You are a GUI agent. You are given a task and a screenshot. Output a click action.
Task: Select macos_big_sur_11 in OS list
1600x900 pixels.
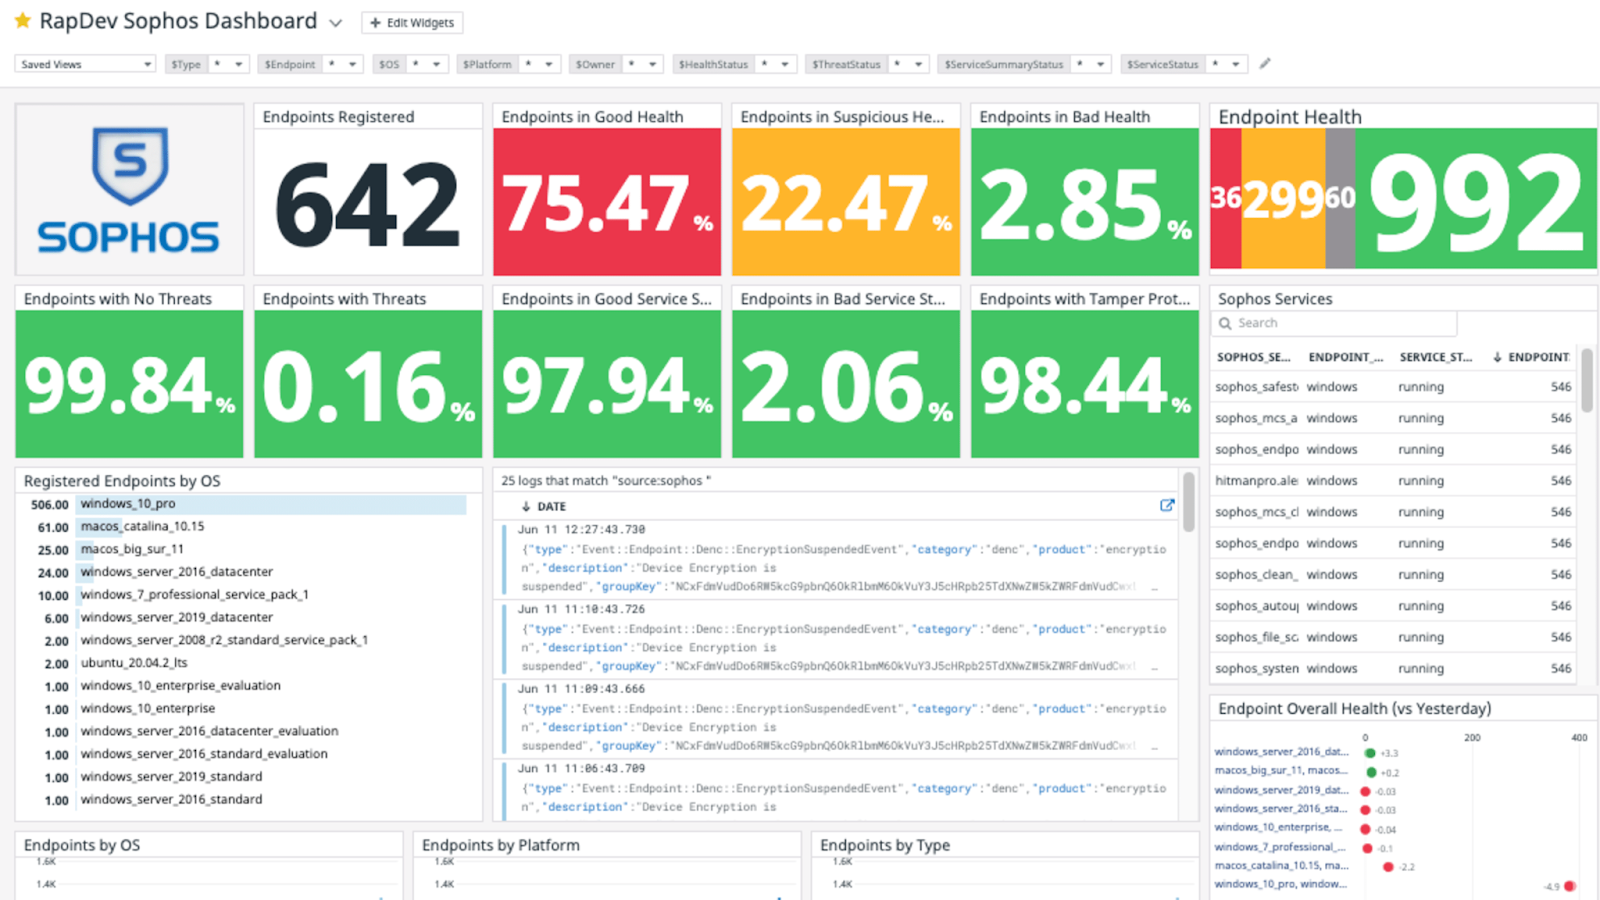pos(132,549)
